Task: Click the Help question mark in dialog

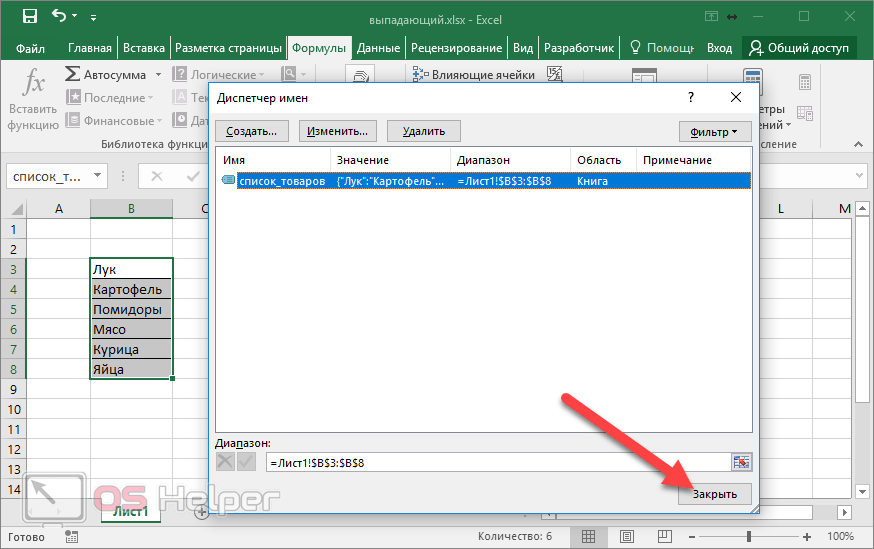Action: click(x=690, y=97)
